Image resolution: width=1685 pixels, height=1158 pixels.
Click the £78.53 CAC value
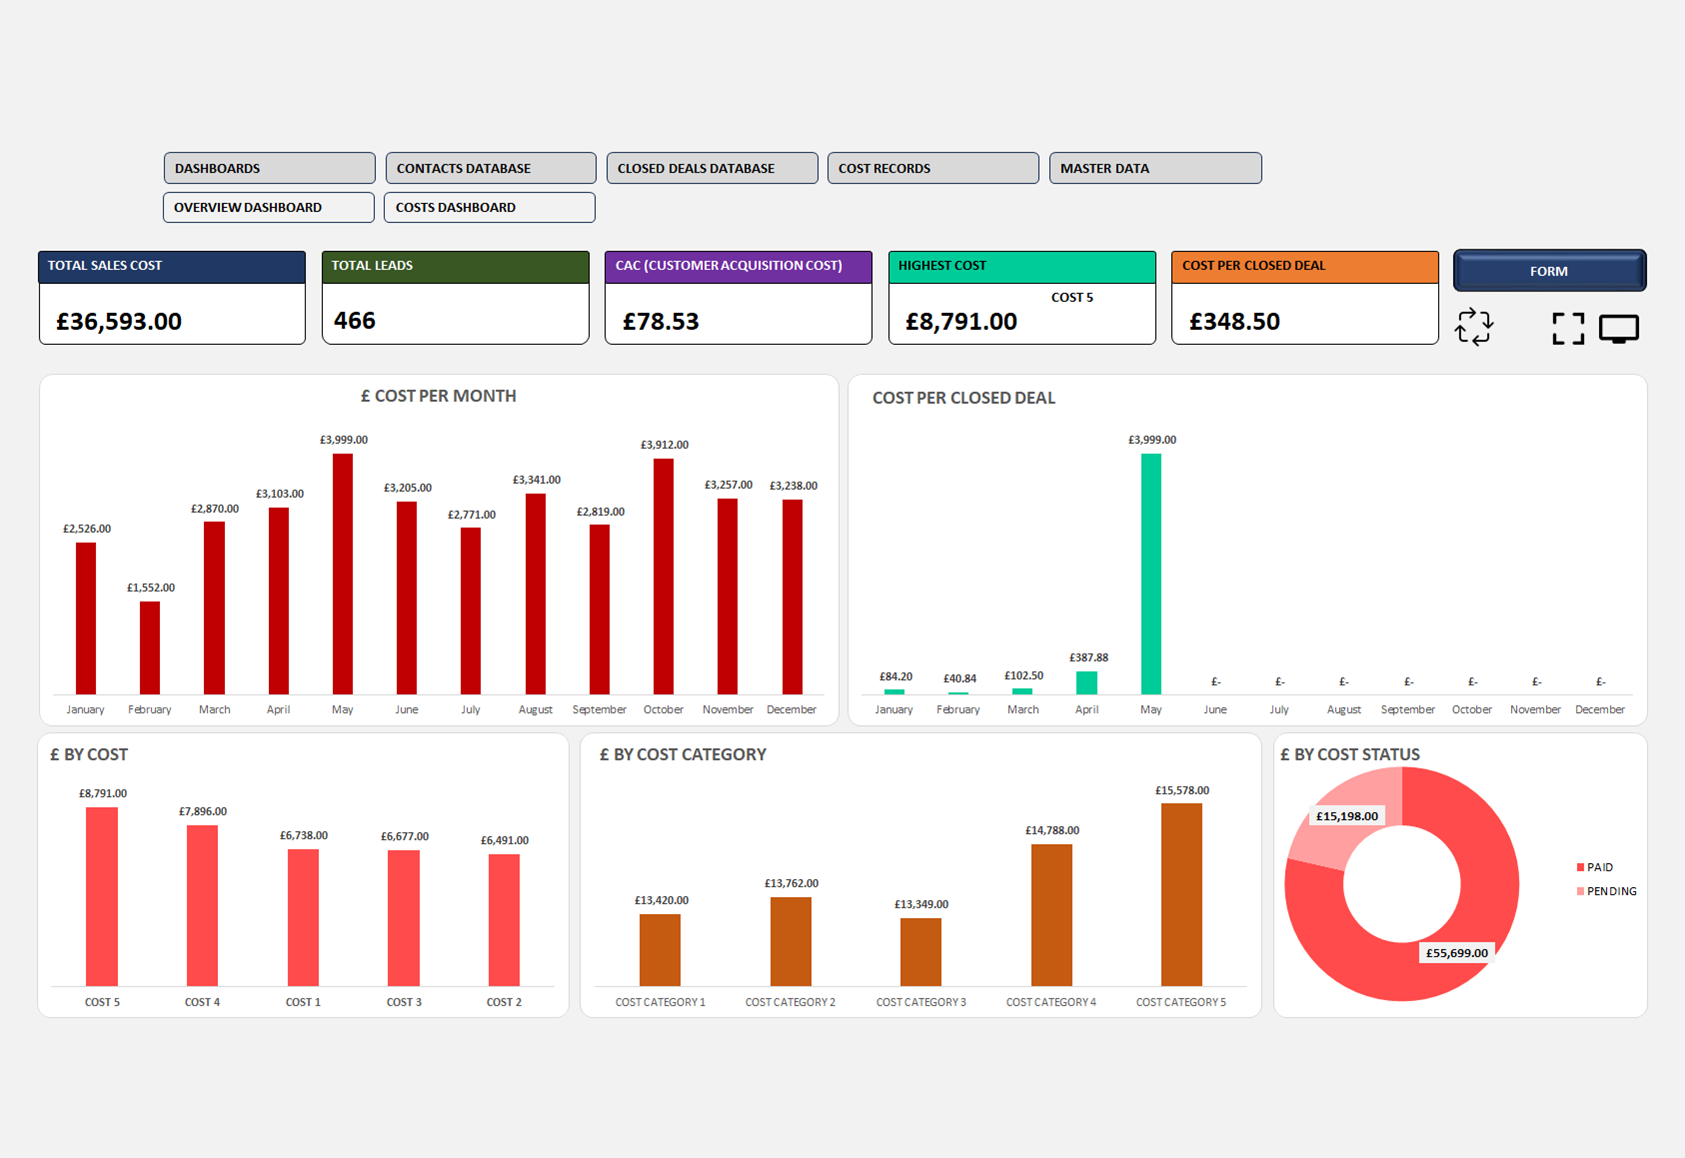coord(661,321)
